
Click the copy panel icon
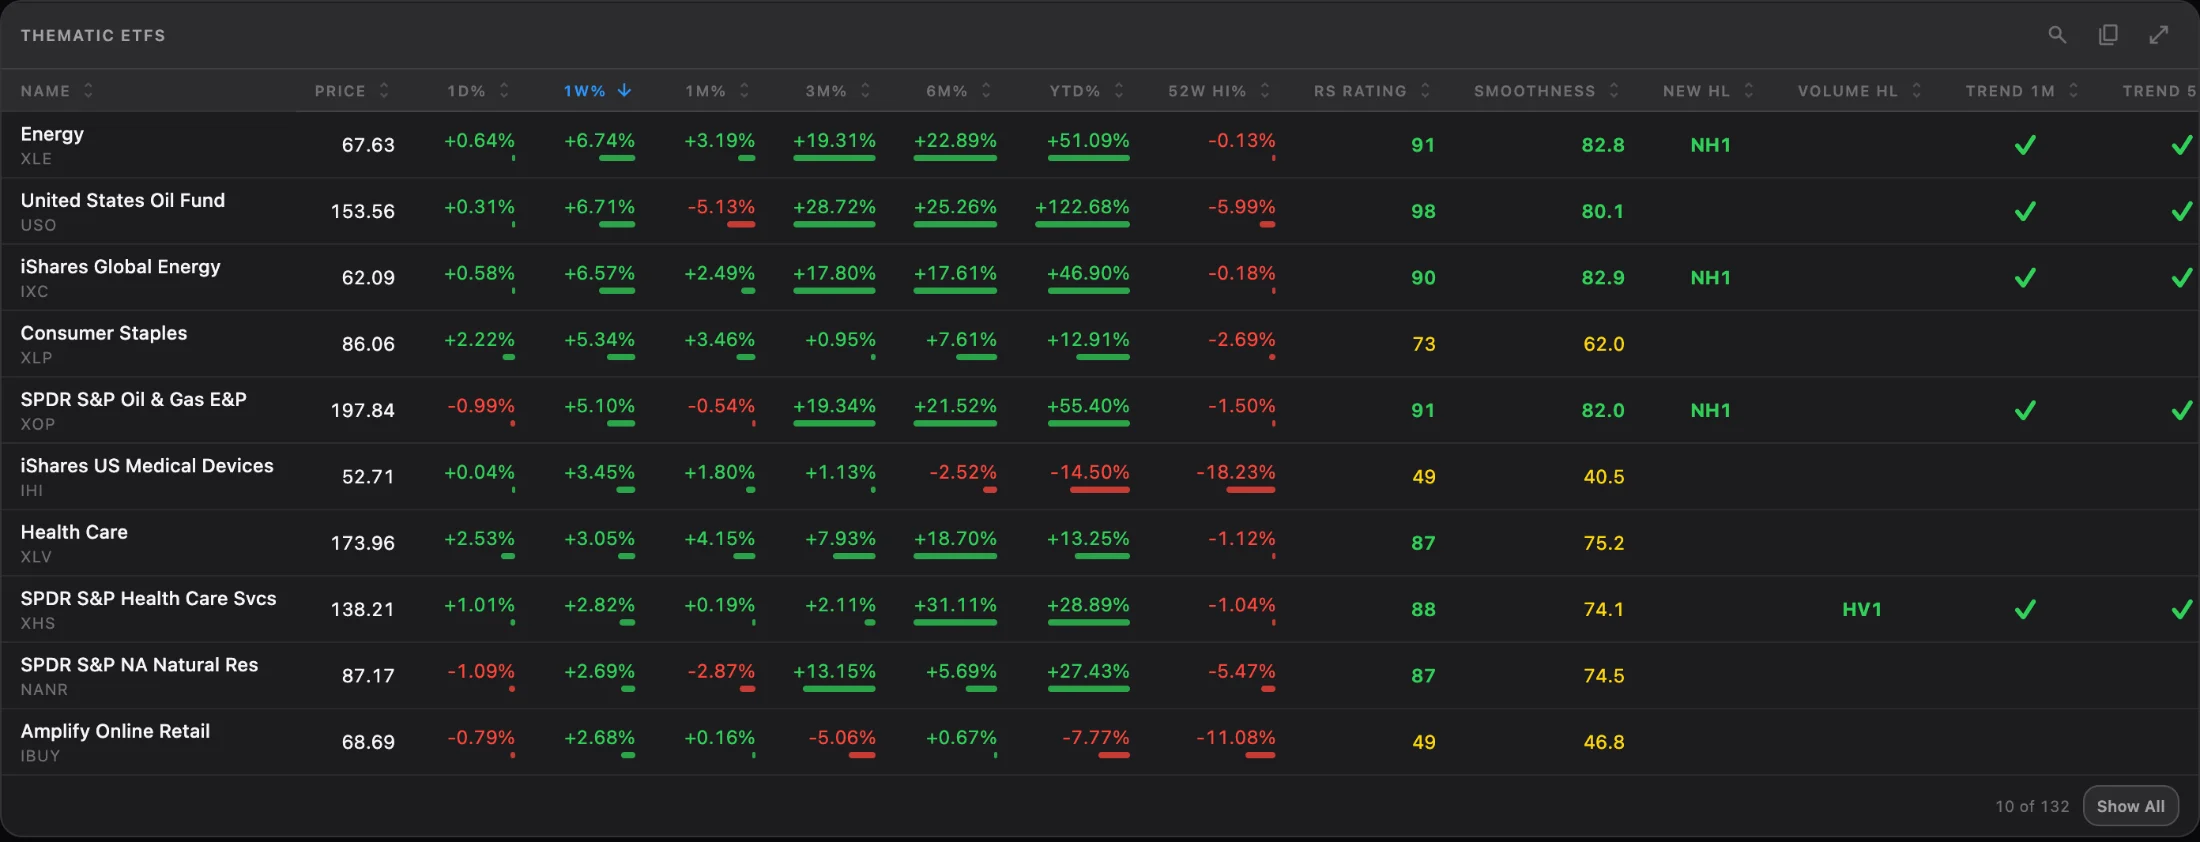(2108, 35)
